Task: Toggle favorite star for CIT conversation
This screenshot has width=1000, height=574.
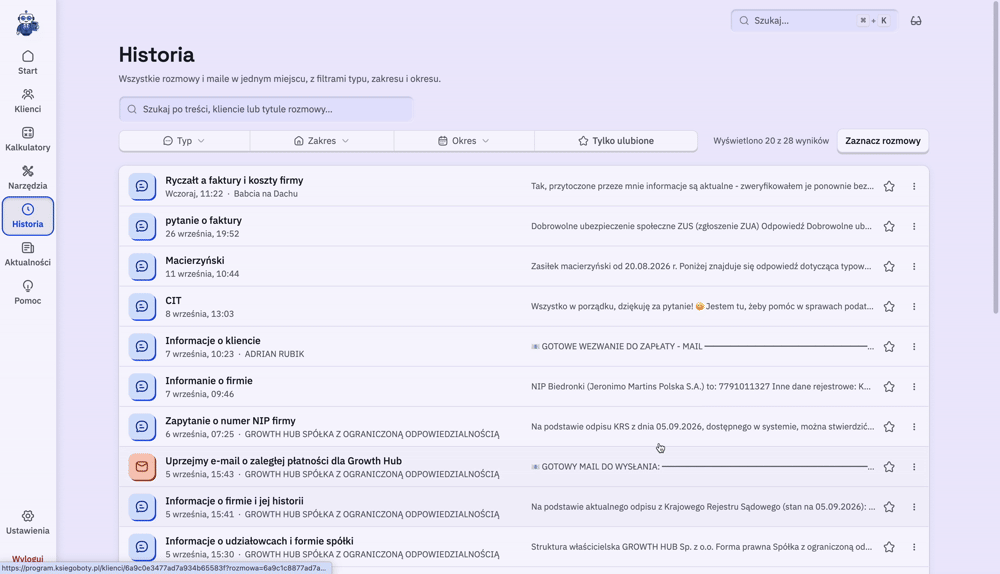Action: 889,307
